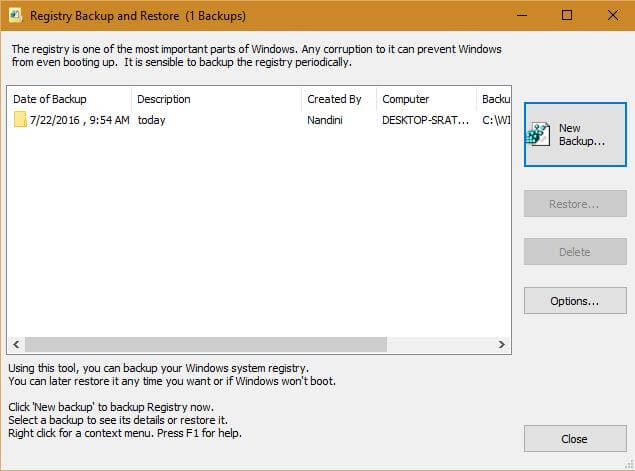Viewport: 635px width, 471px height.
Task: Click the horizontal scrollbar thumb in backup list
Action: pos(206,344)
